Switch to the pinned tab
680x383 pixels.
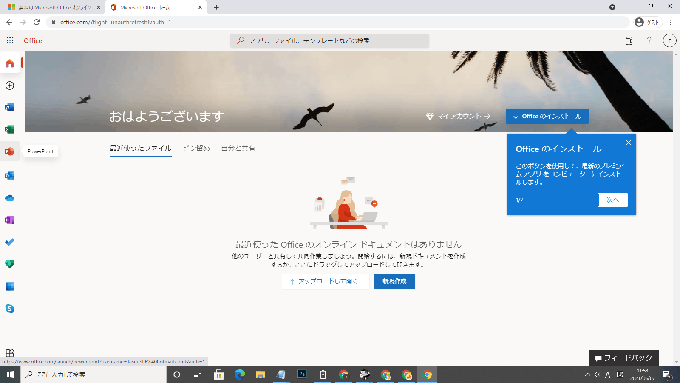click(196, 148)
